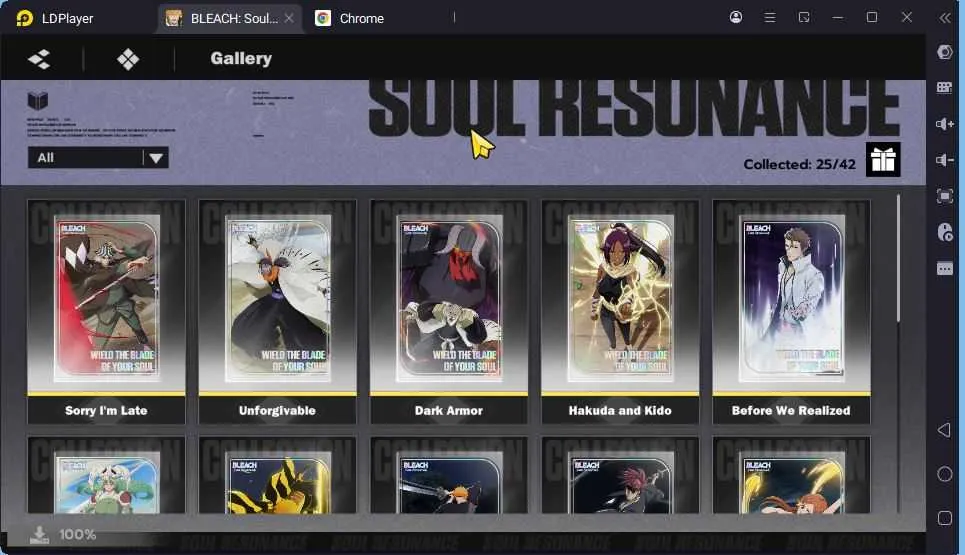The width and height of the screenshot is (965, 555).
Task: Click the gallery vertical scrollbar
Action: (899, 258)
